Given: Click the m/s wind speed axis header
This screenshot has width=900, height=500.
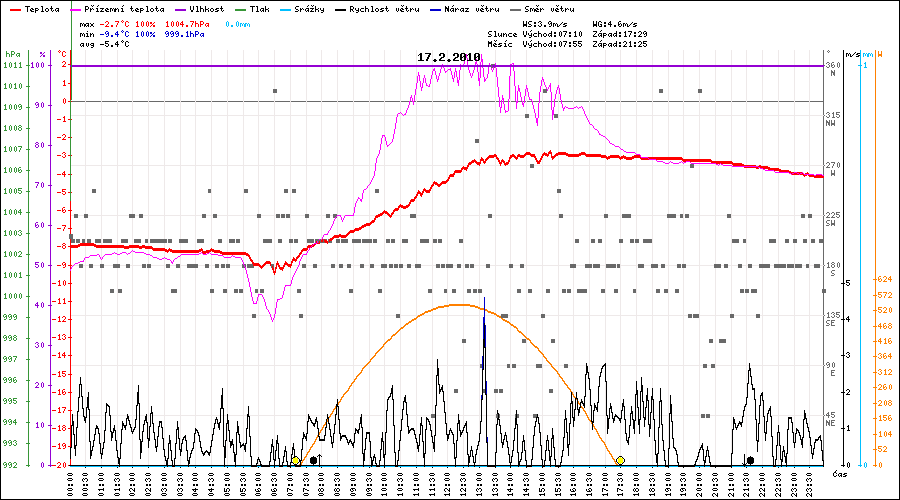Looking at the screenshot, I should point(851,54).
